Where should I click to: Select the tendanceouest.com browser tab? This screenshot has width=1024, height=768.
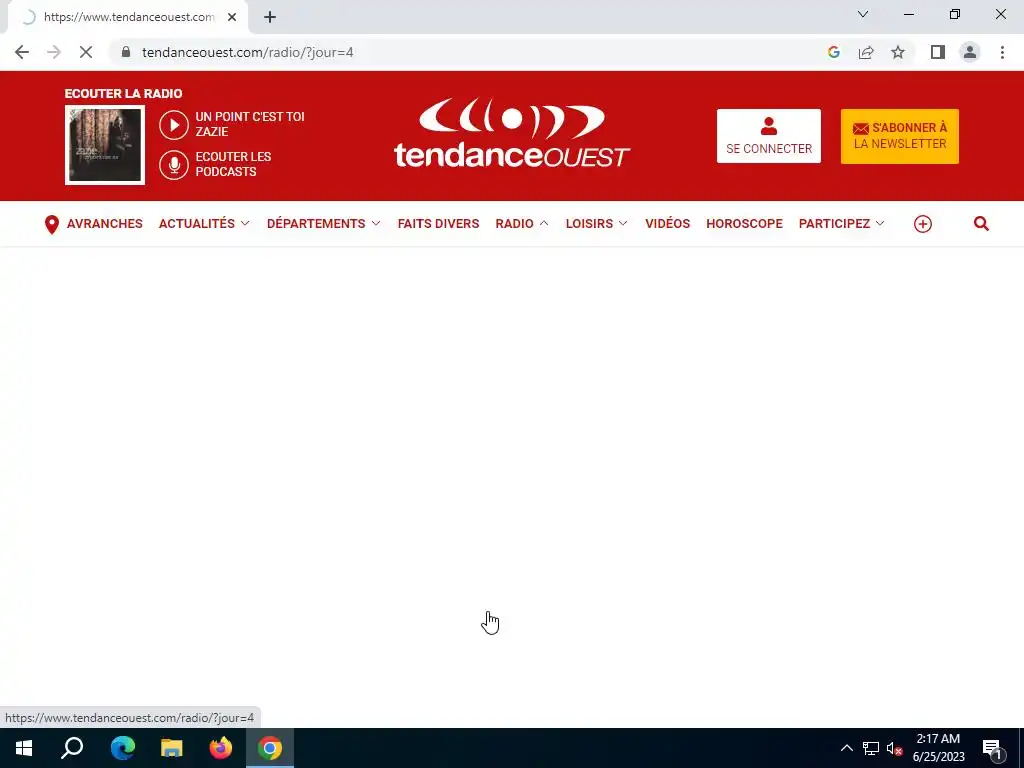[128, 17]
